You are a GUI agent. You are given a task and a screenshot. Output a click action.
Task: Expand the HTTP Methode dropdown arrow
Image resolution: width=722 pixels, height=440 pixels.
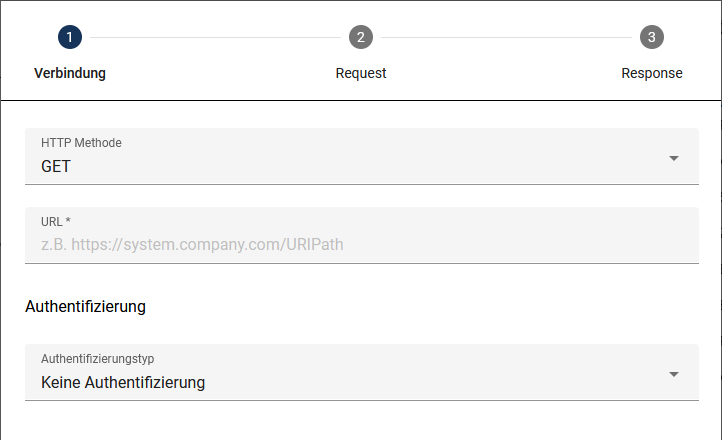click(x=674, y=158)
